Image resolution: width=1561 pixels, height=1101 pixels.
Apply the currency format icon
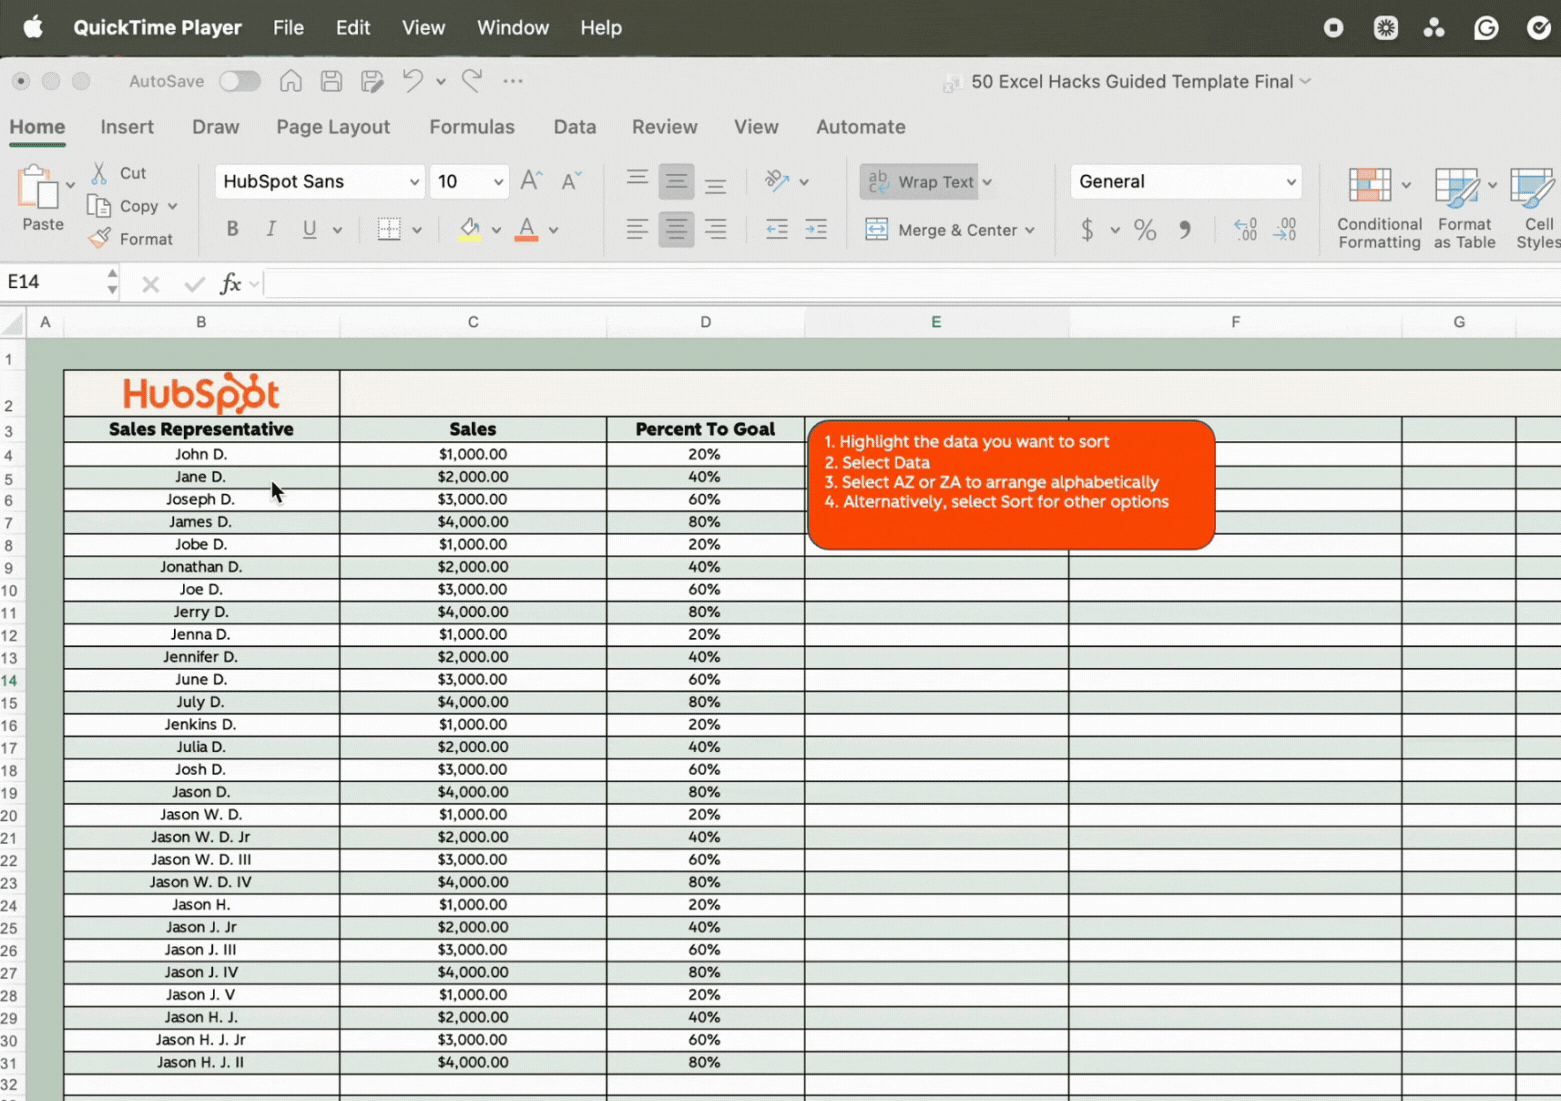1089,229
